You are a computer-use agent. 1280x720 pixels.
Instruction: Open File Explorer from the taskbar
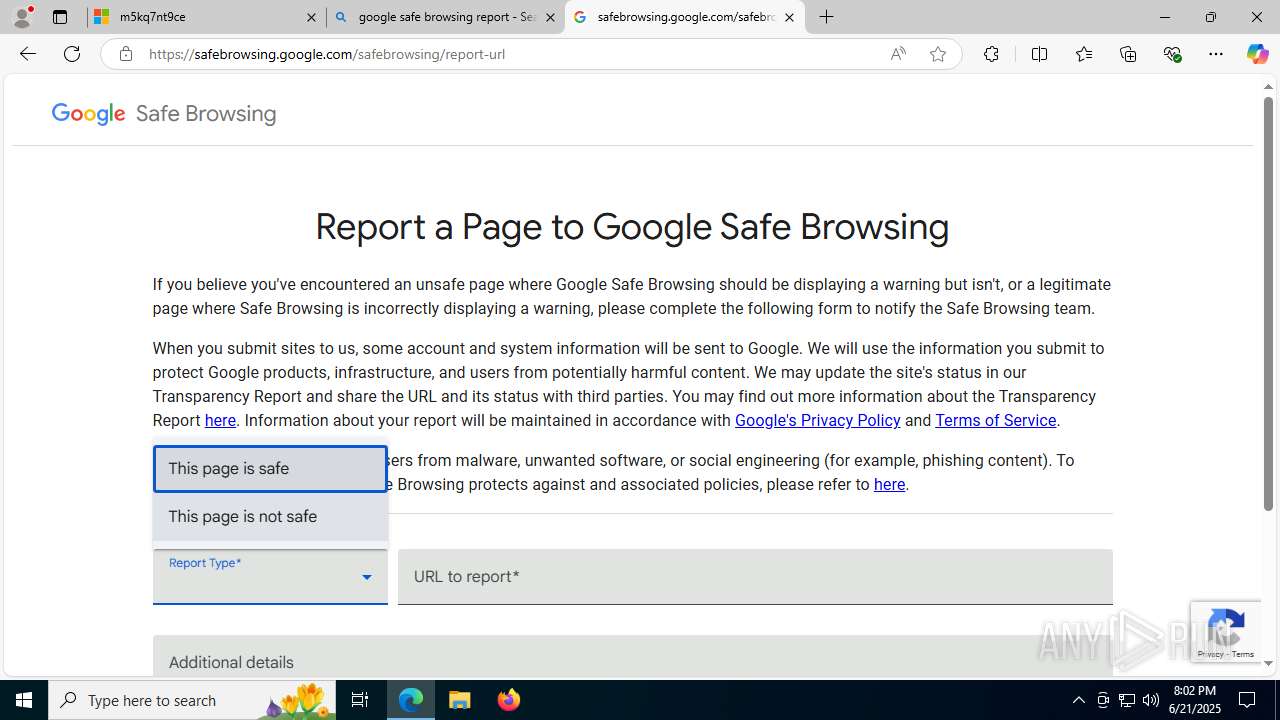coord(460,700)
